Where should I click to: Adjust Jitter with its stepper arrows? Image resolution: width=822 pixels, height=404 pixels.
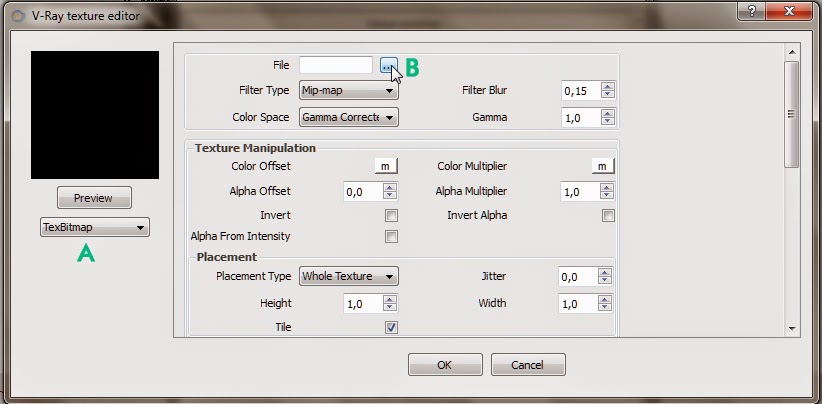(605, 276)
